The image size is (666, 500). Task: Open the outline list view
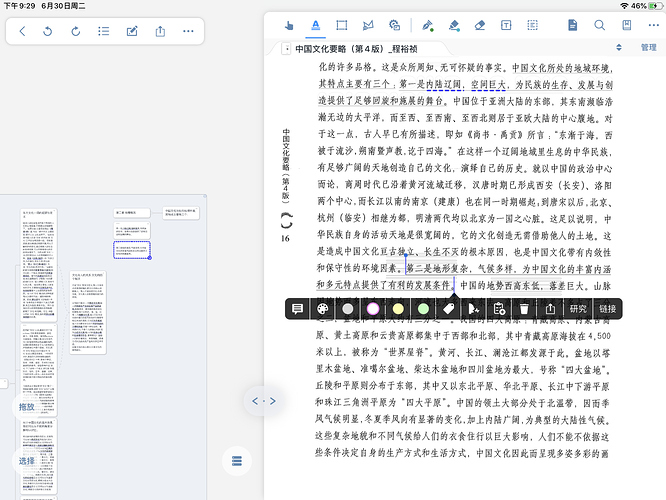point(104,31)
